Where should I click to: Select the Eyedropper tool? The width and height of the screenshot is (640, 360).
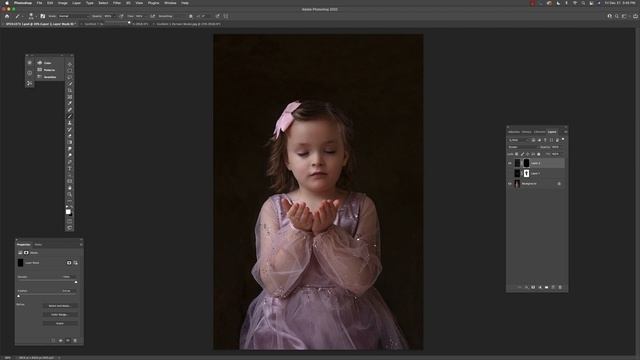point(70,103)
